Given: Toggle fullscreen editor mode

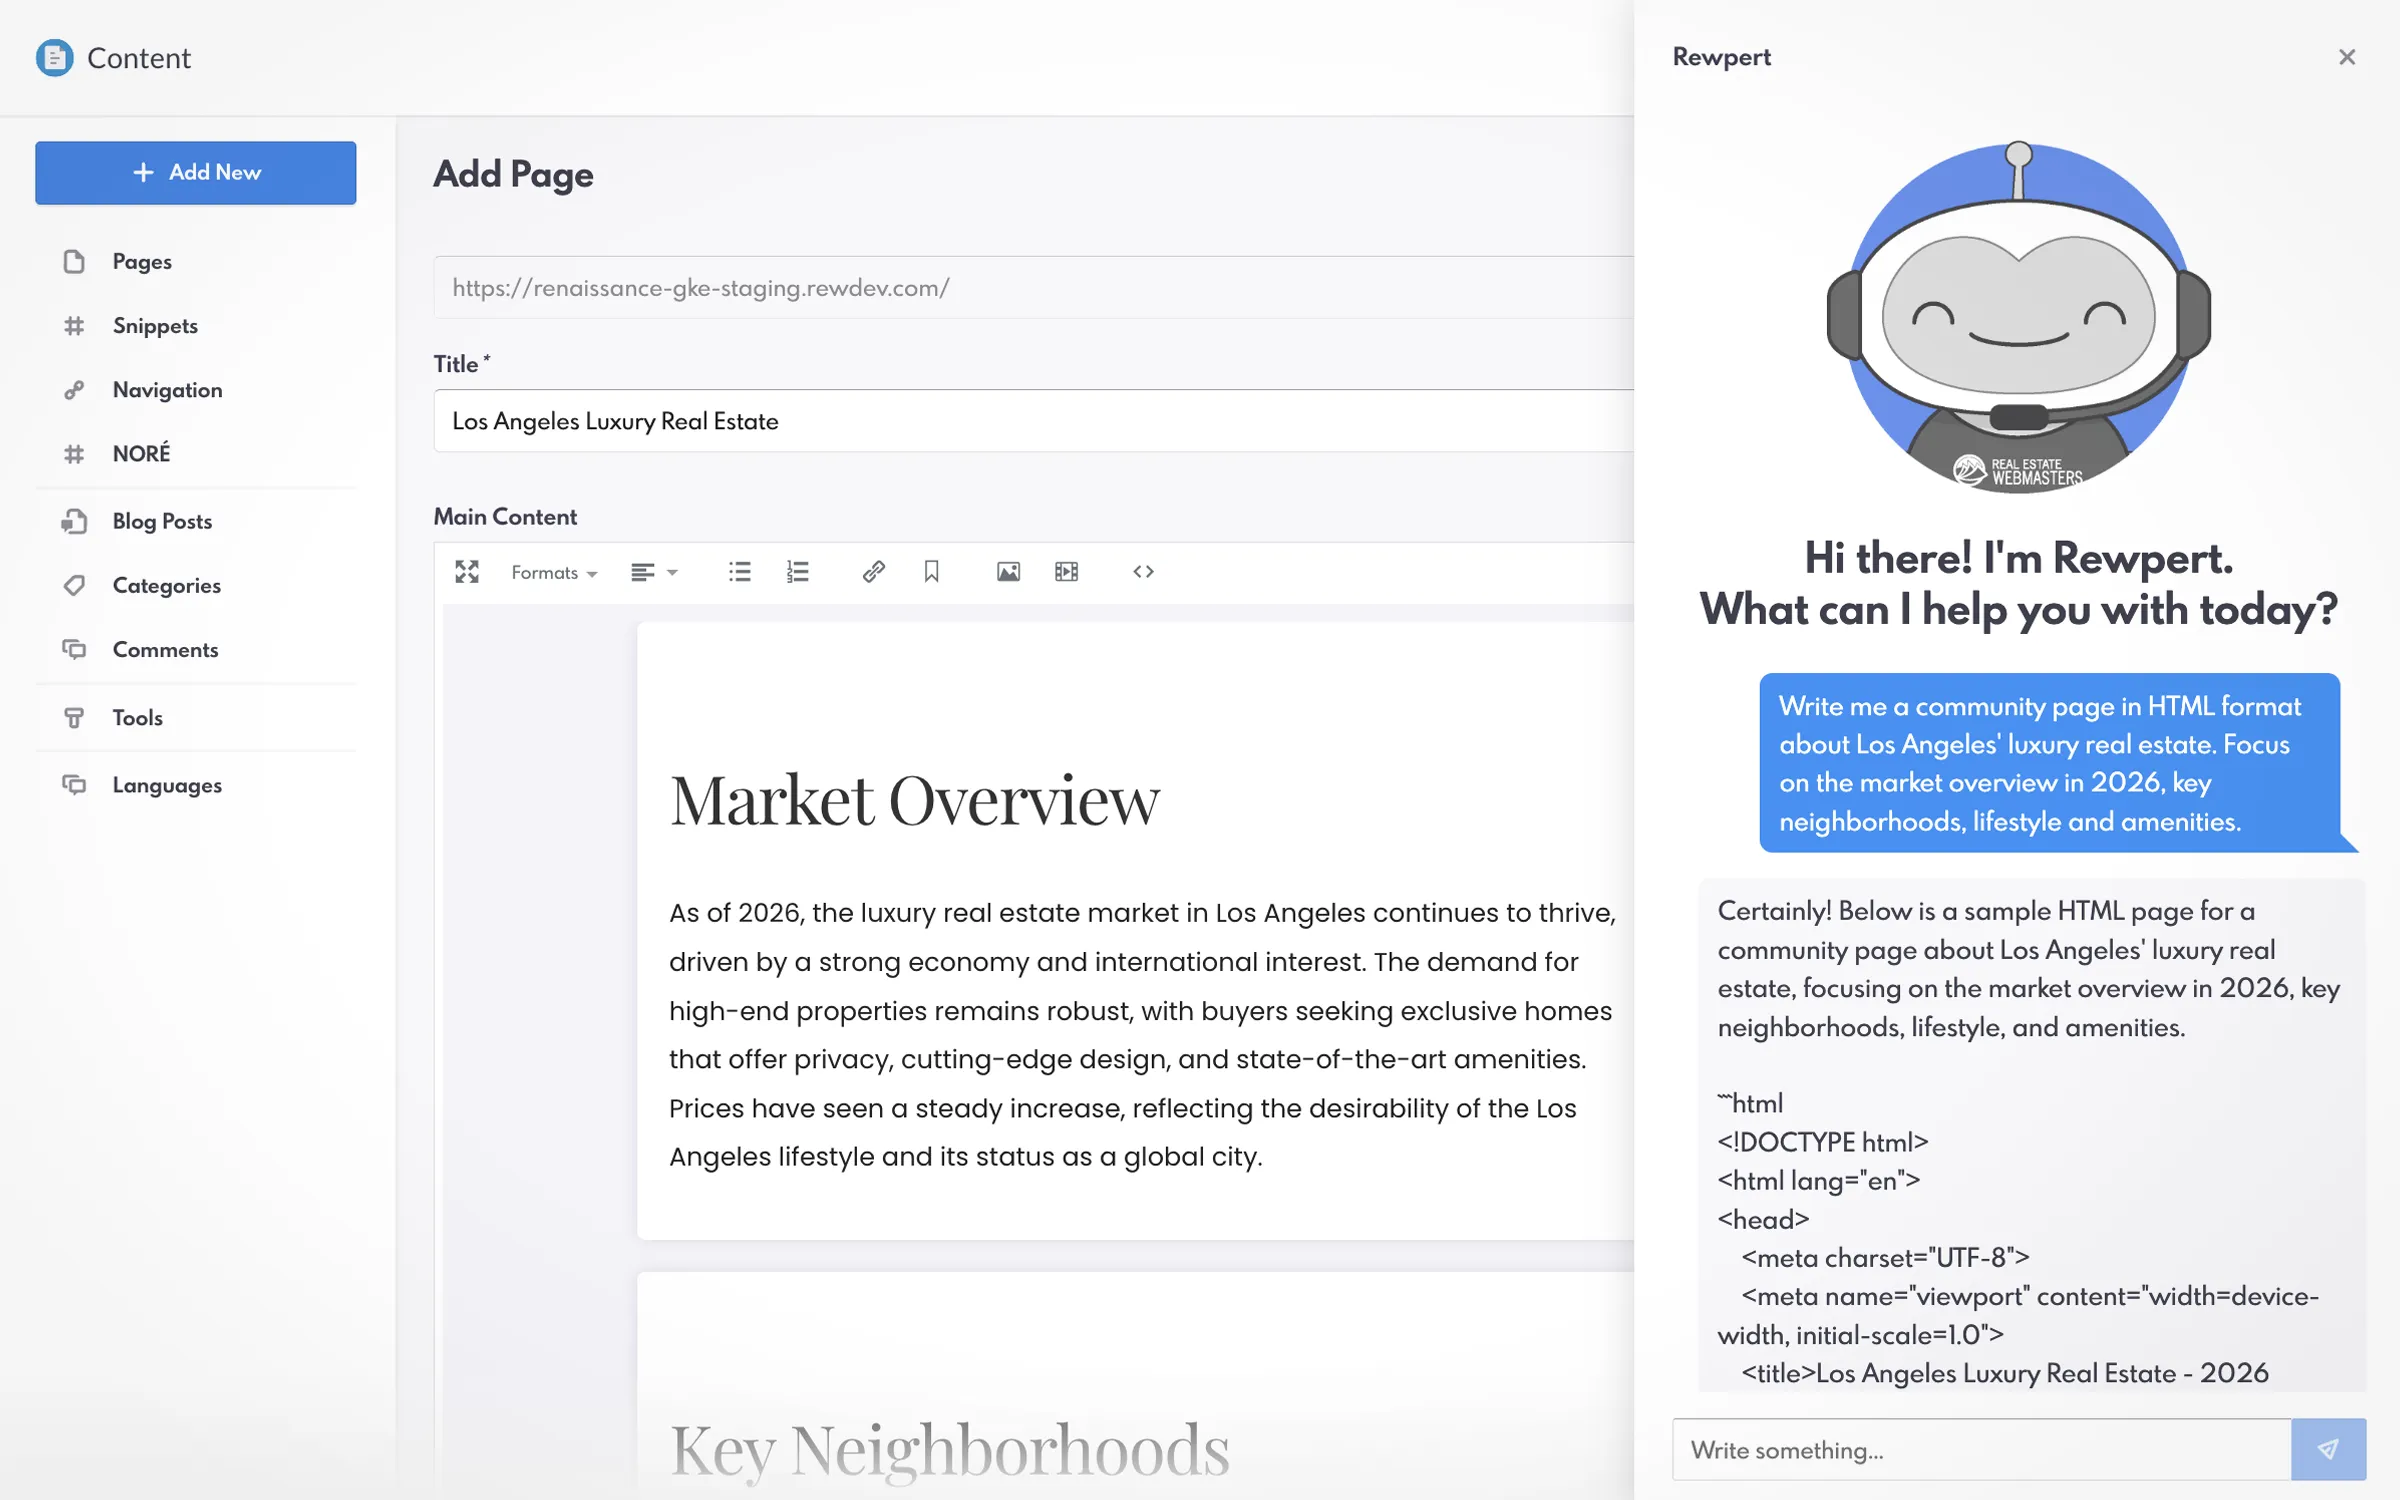Looking at the screenshot, I should point(467,571).
